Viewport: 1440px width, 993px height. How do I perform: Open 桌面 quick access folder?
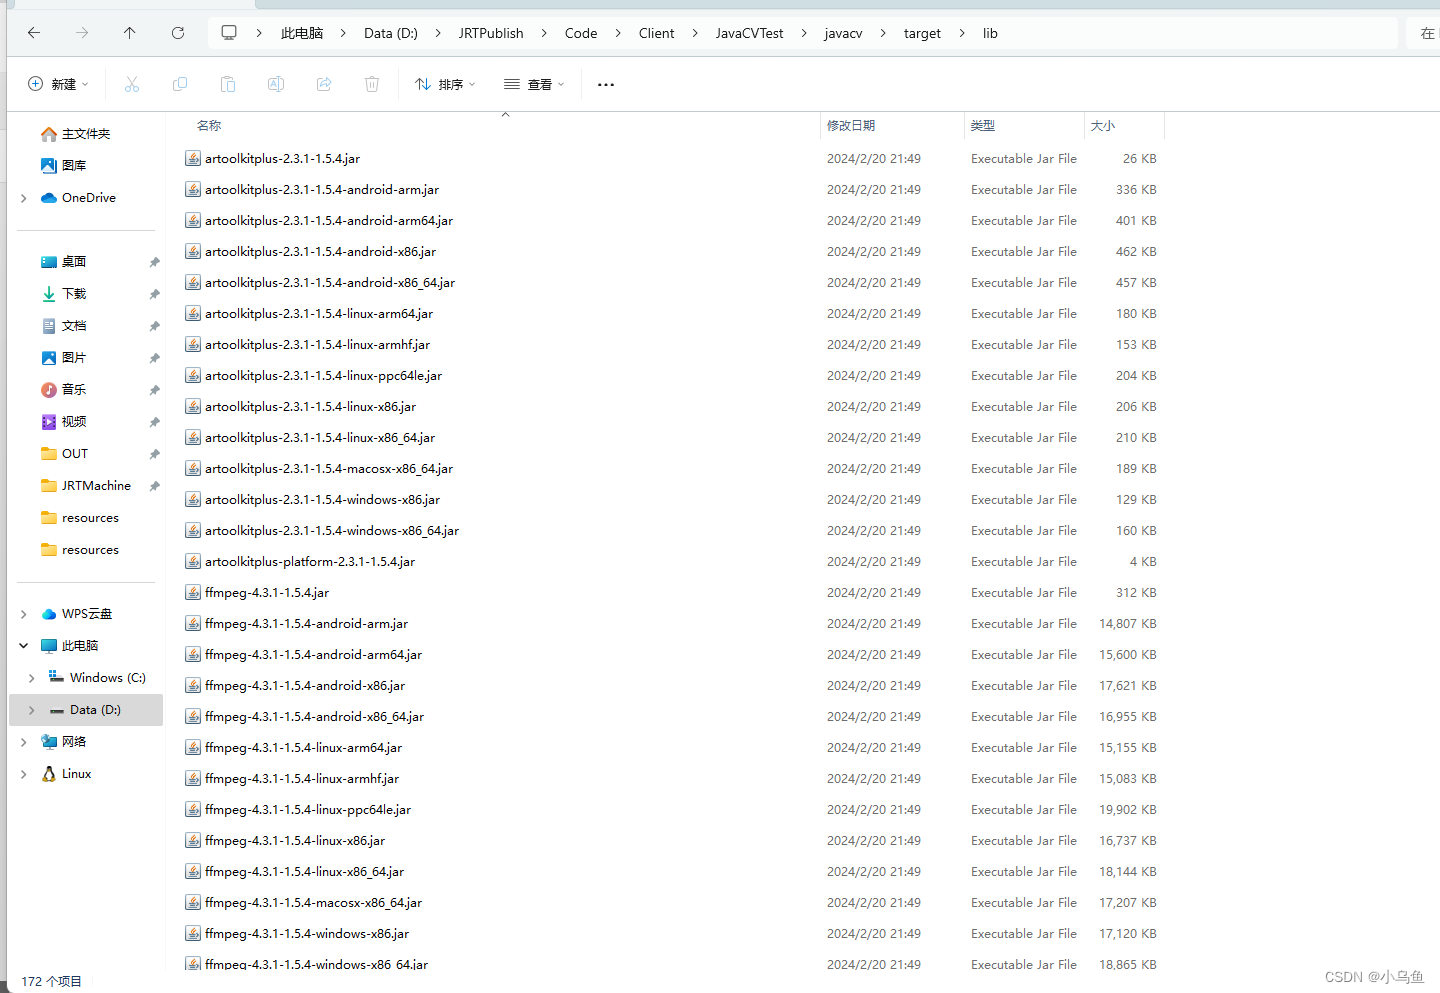coord(74,262)
